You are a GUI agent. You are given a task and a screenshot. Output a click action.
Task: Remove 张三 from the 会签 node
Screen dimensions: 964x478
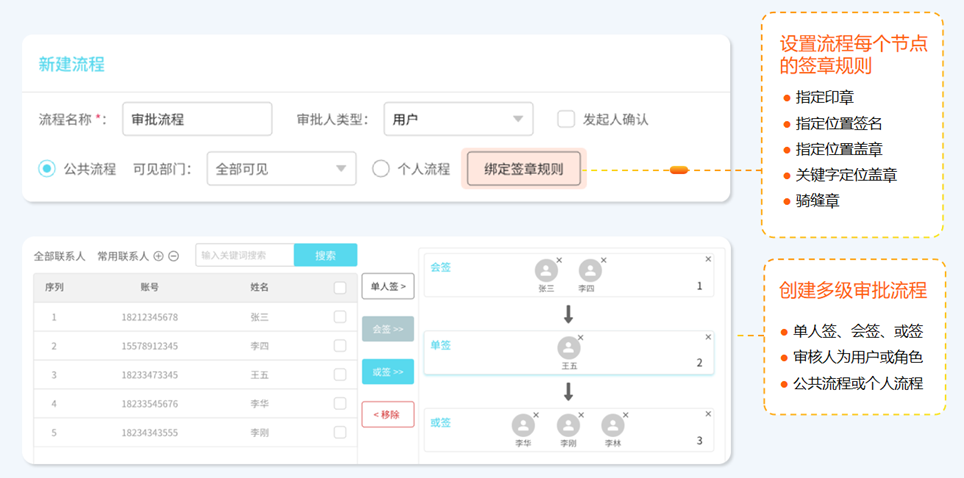pyautogui.click(x=559, y=260)
